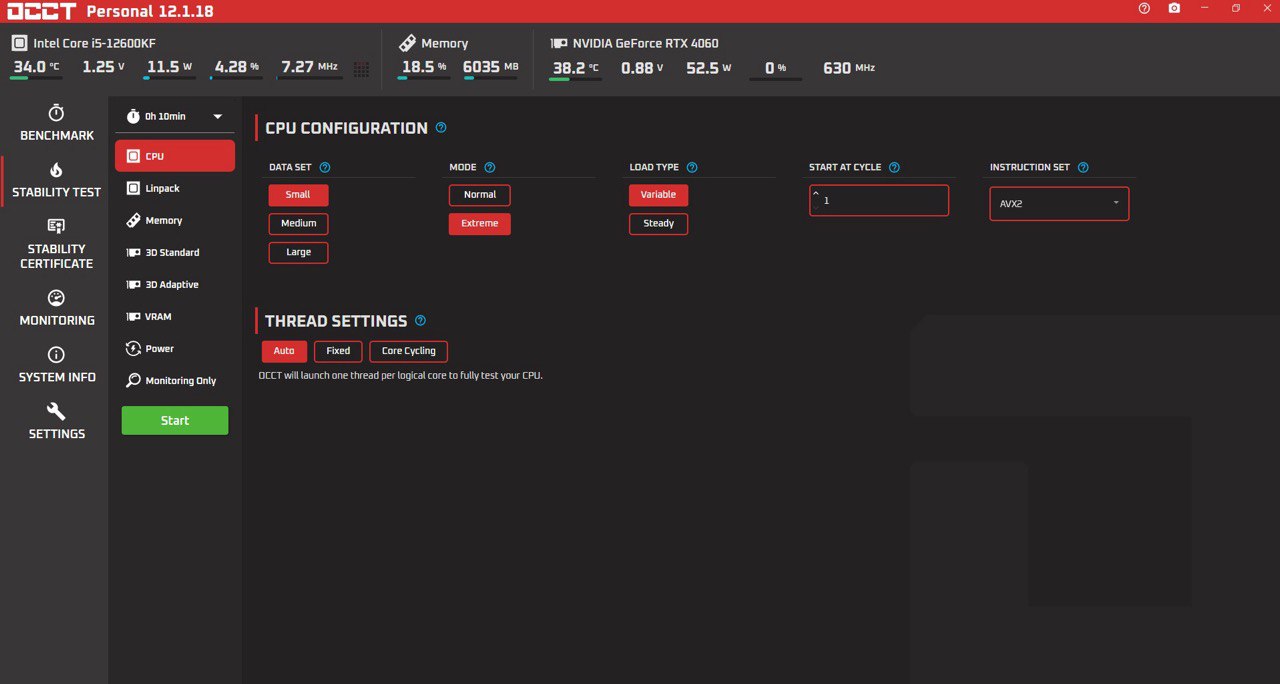Image resolution: width=1280 pixels, height=684 pixels.
Task: Click the GPU power 52.5 W value
Action: pos(709,68)
